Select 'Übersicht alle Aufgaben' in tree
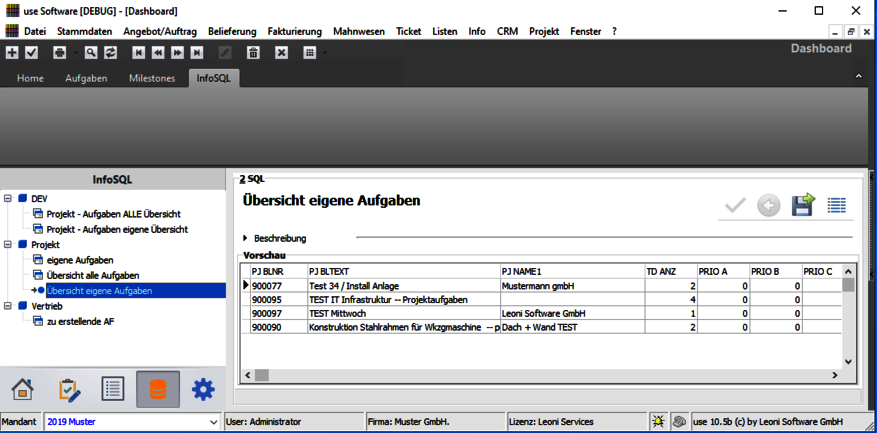 (x=92, y=275)
